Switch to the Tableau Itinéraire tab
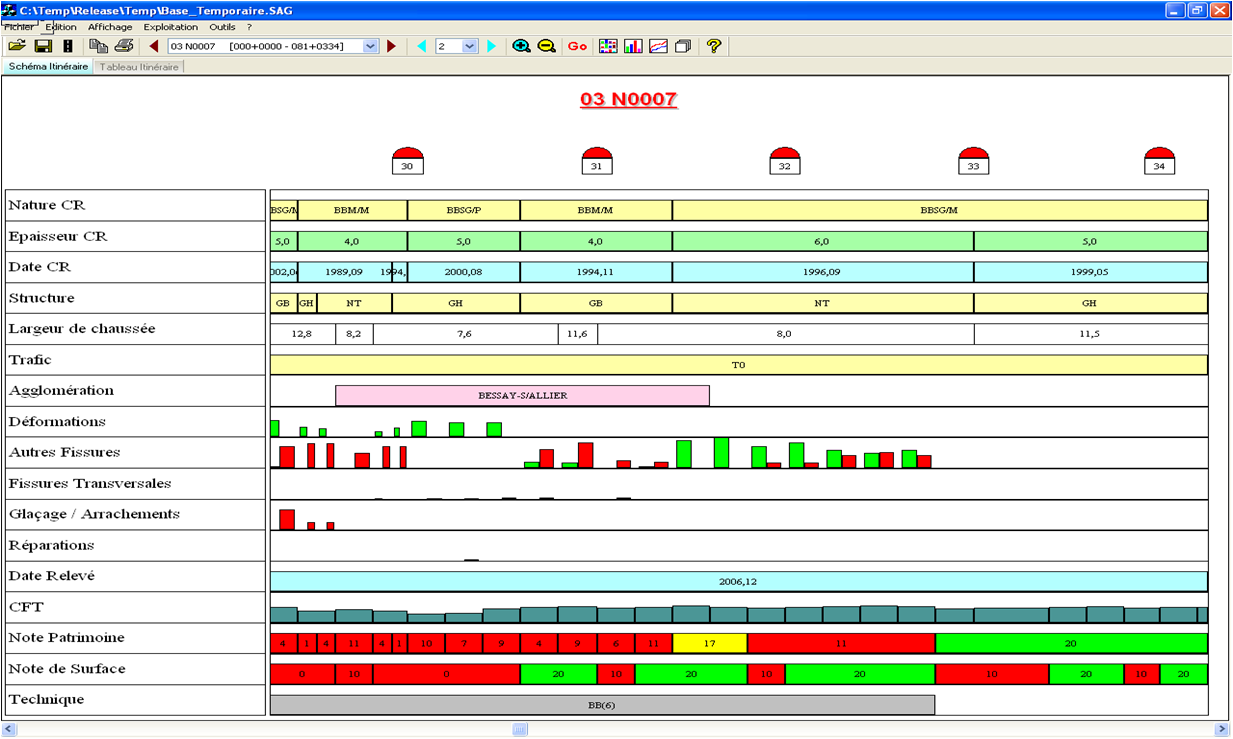Viewport: 1233px width, 739px height. click(x=139, y=67)
